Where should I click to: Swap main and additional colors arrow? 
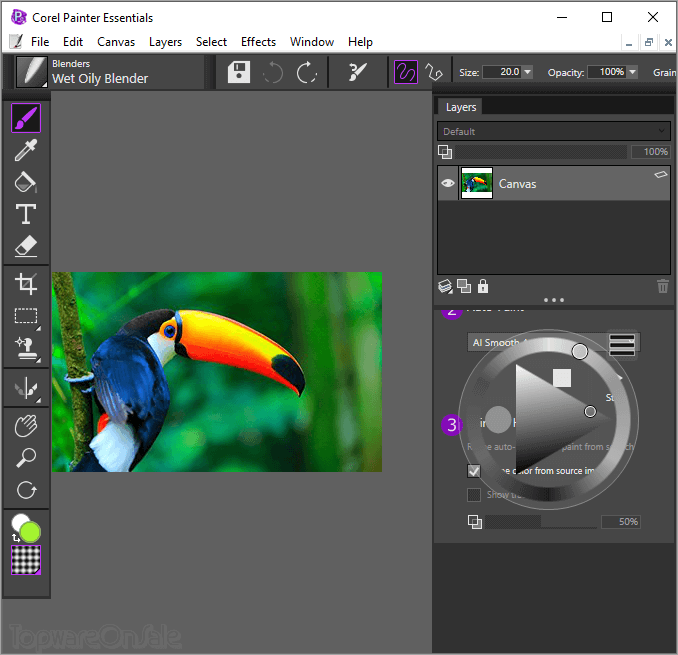coord(16,538)
